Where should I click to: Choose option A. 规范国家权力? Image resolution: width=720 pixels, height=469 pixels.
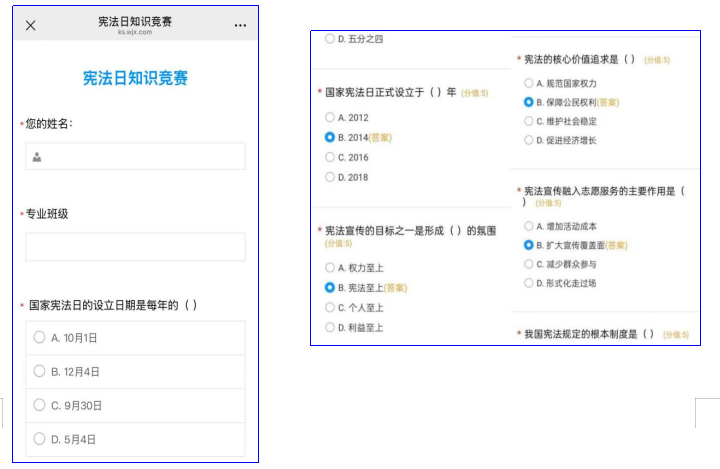pyautogui.click(x=528, y=83)
